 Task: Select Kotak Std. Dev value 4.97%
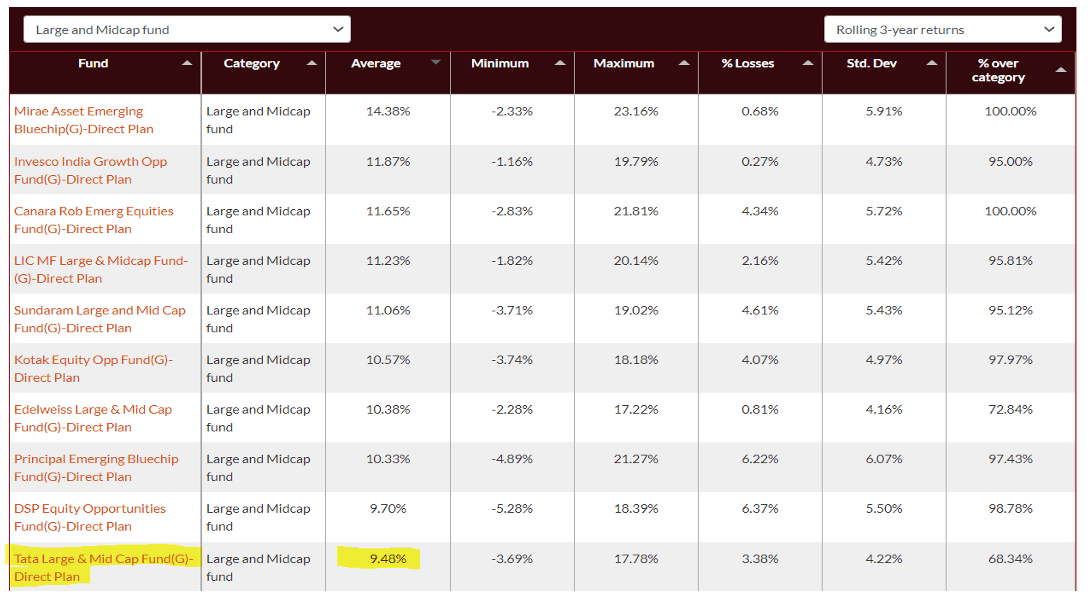point(884,359)
